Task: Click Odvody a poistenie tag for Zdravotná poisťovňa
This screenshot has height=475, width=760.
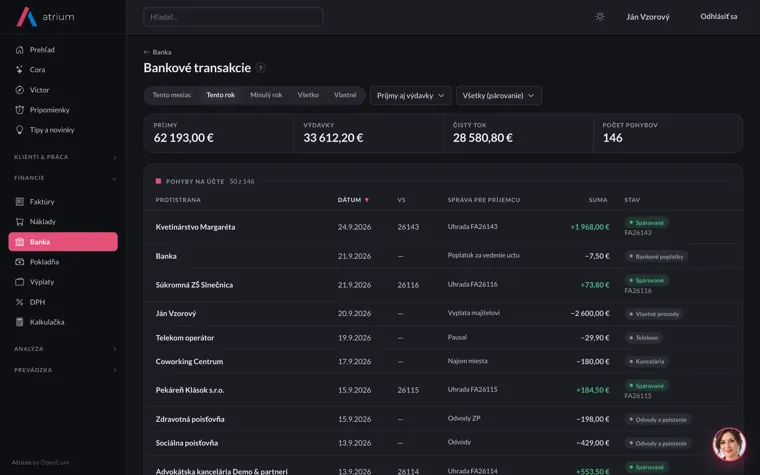Action: point(658,420)
